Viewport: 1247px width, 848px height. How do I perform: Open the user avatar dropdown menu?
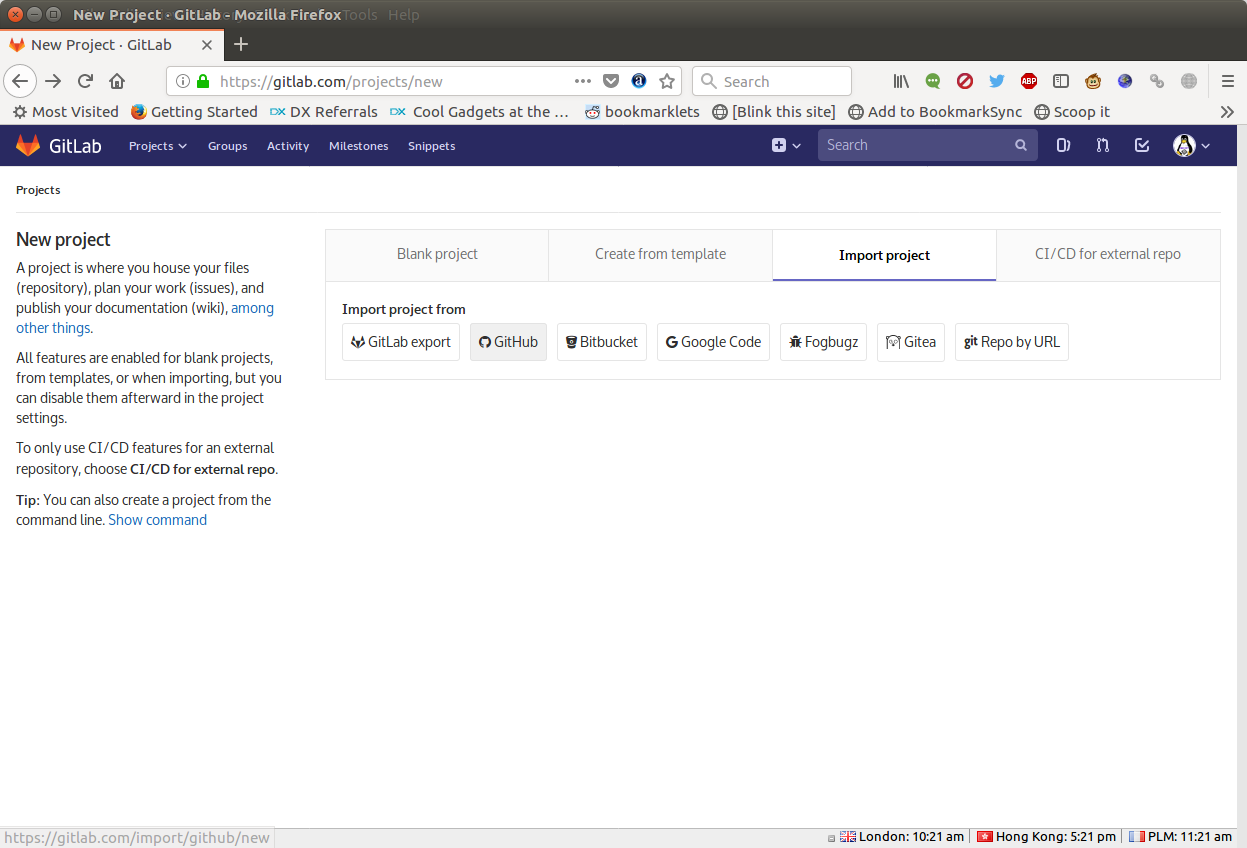tap(1192, 145)
